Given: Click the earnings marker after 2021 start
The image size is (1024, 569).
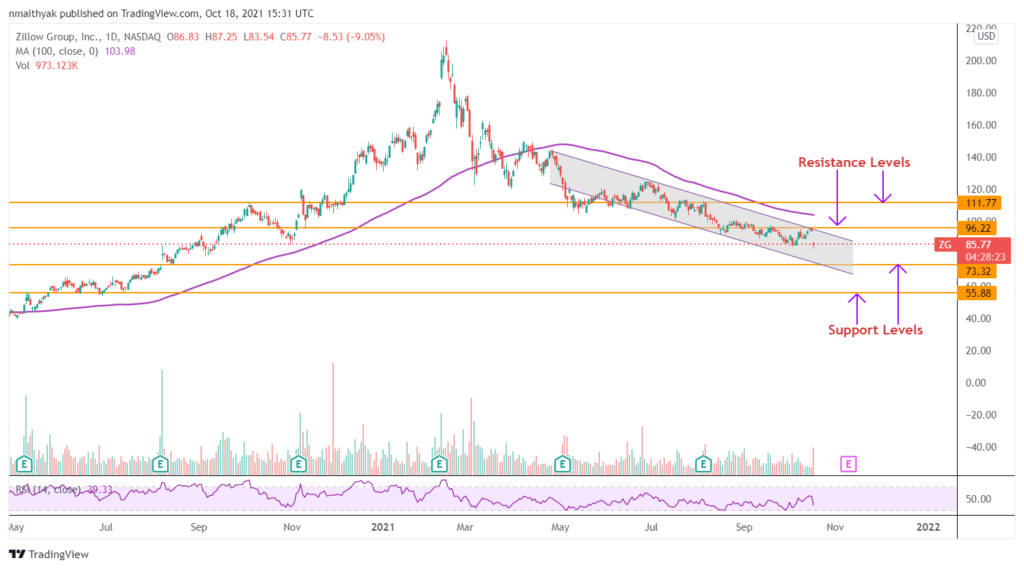Looking at the screenshot, I should pos(439,464).
